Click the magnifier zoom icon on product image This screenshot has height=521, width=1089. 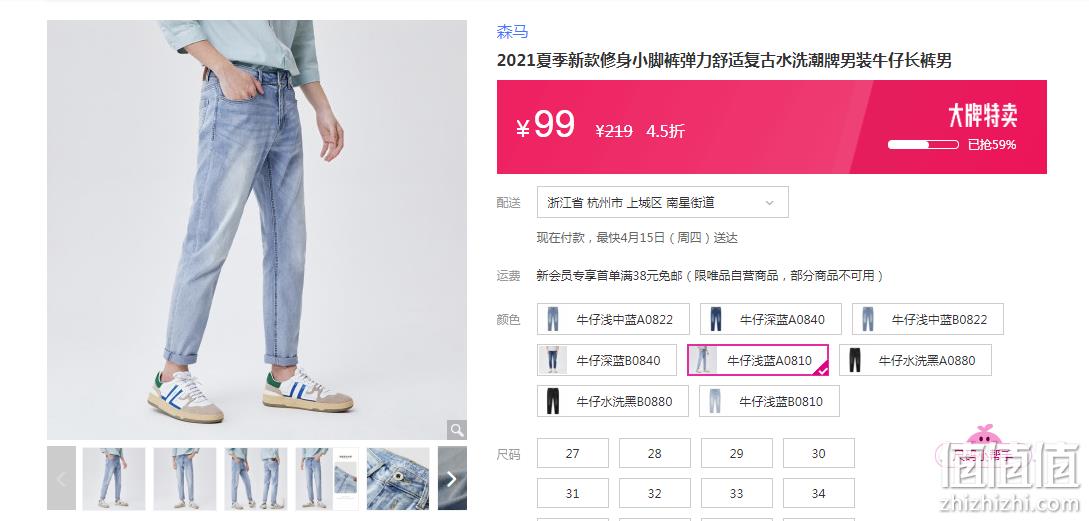click(456, 429)
